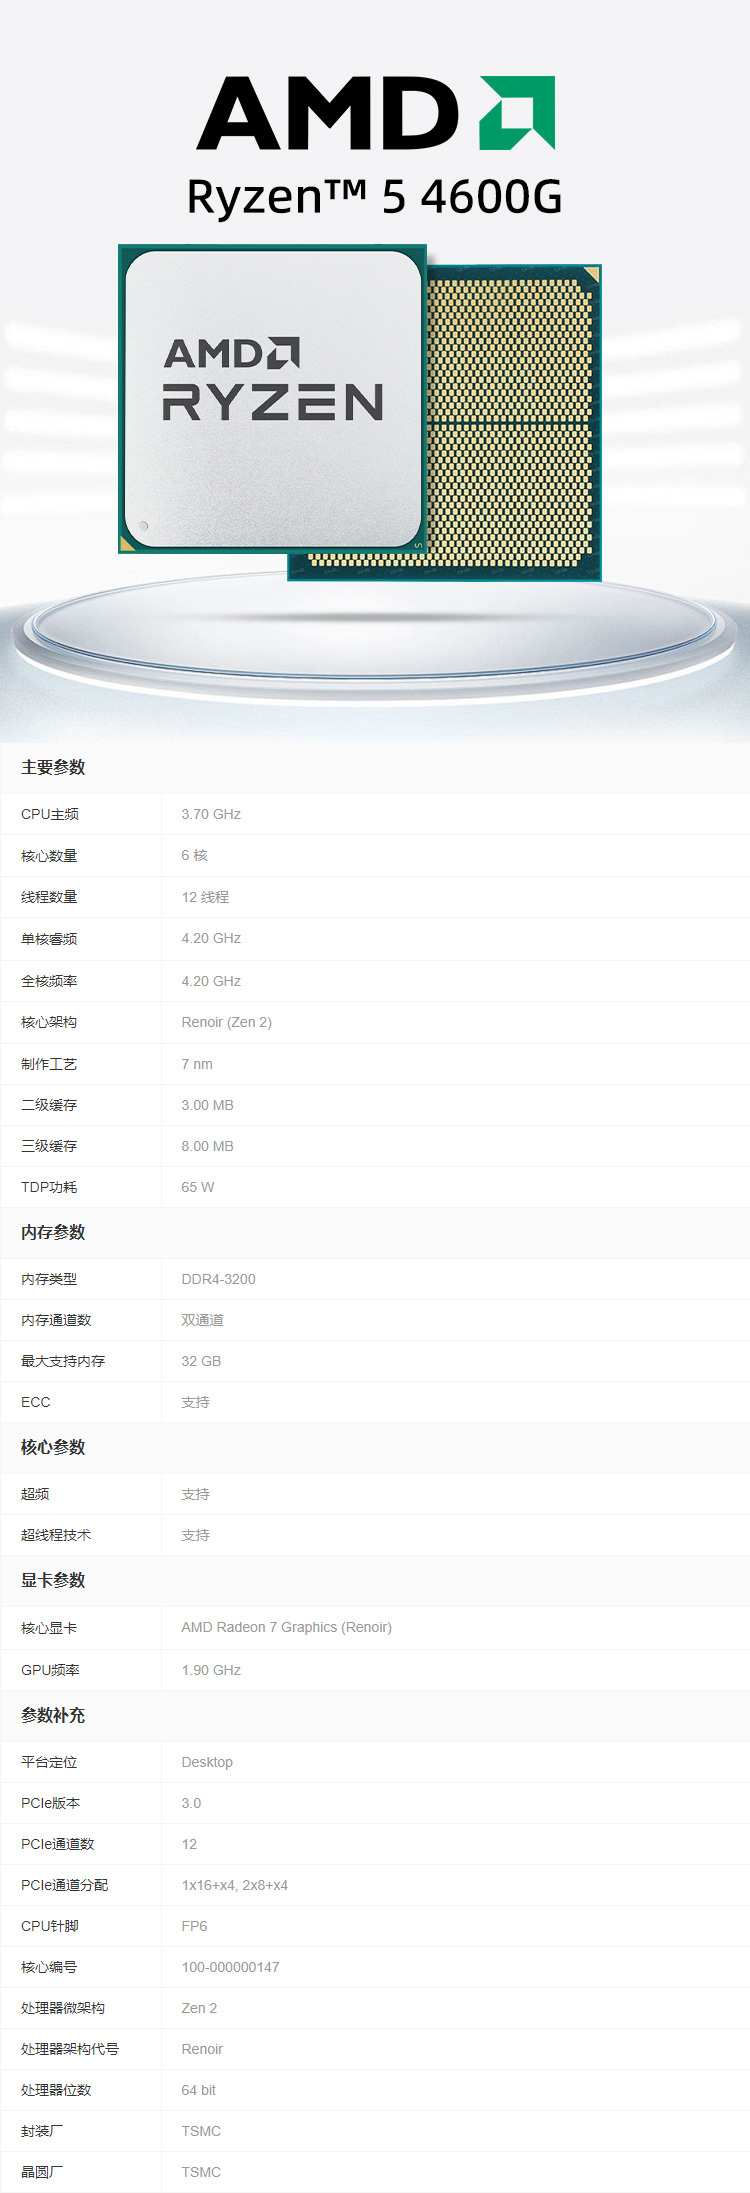Click the 晶圆厂 row label
750x2193 pixels.
click(42, 2172)
